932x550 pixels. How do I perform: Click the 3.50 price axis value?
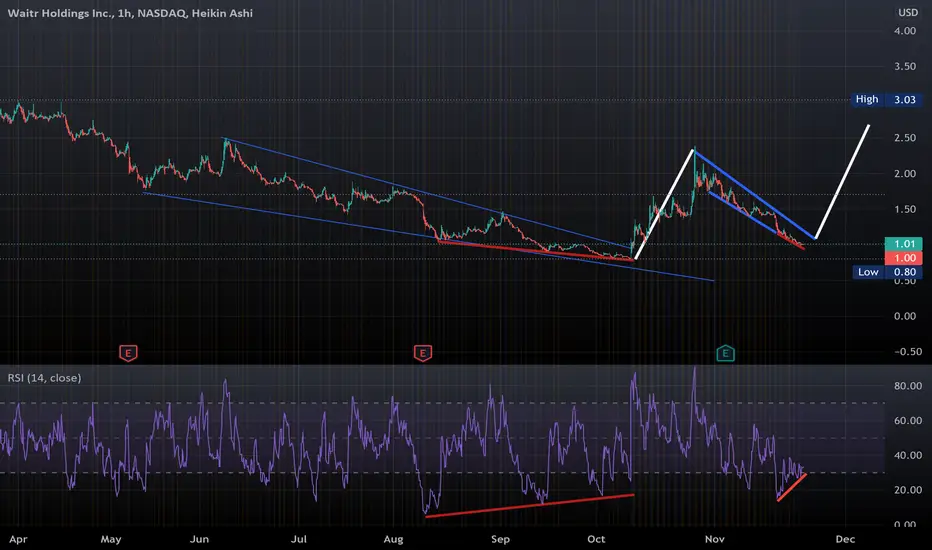905,67
